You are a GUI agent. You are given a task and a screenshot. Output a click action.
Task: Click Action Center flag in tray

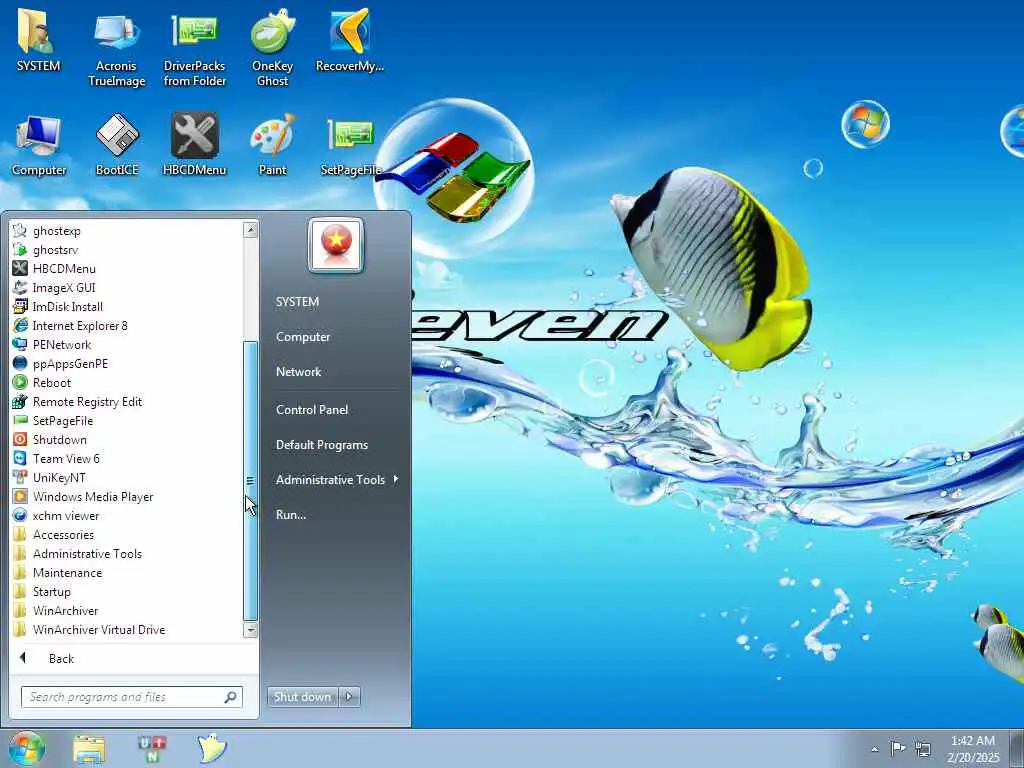899,749
